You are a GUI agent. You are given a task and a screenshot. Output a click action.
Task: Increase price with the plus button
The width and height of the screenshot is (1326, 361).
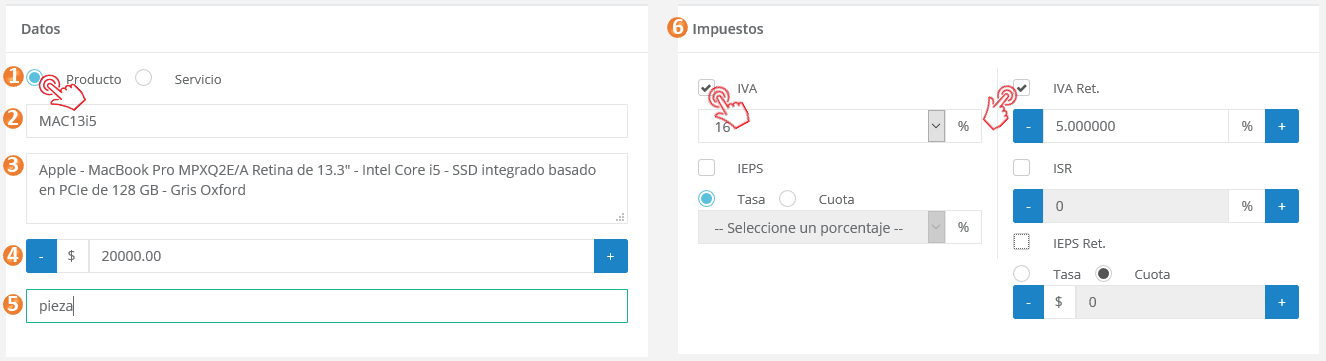pos(611,256)
